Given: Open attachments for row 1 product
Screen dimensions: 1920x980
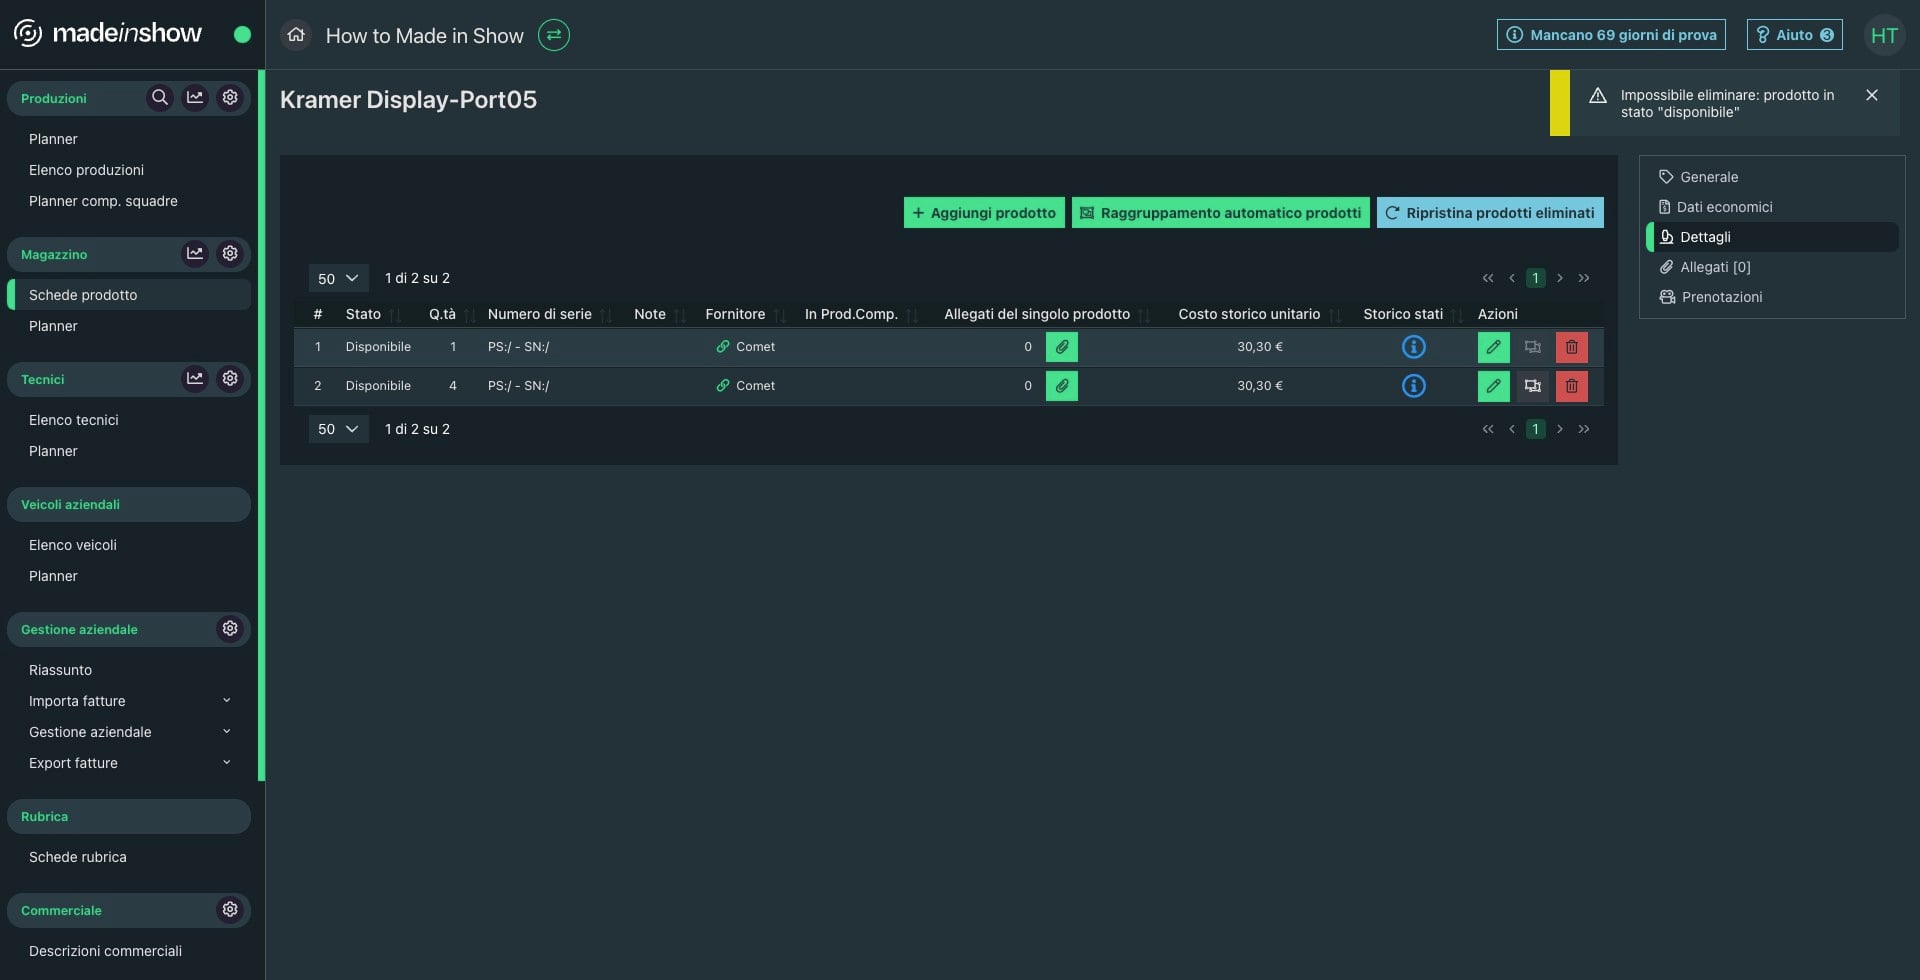Looking at the screenshot, I should point(1062,347).
